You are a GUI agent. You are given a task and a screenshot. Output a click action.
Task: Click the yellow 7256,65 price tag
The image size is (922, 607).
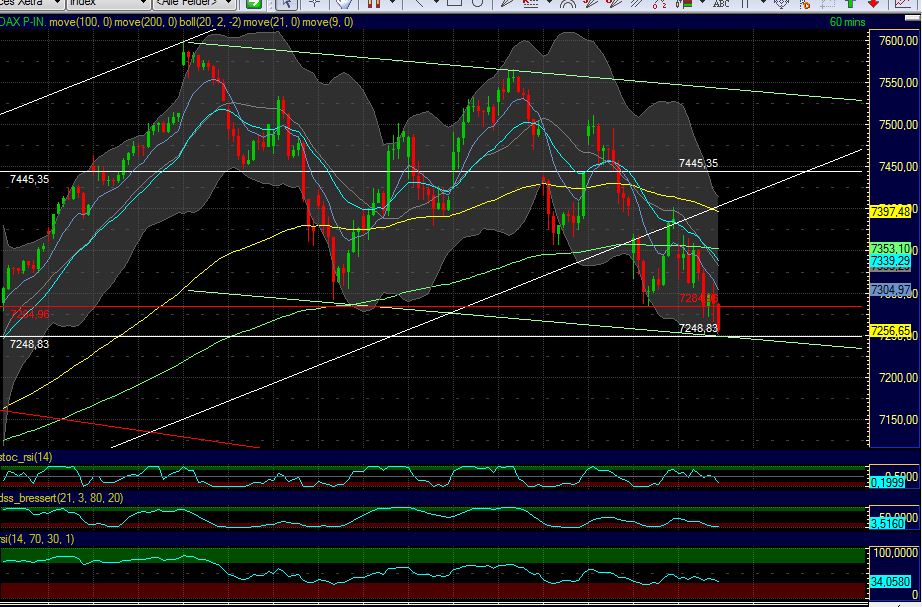tap(891, 331)
